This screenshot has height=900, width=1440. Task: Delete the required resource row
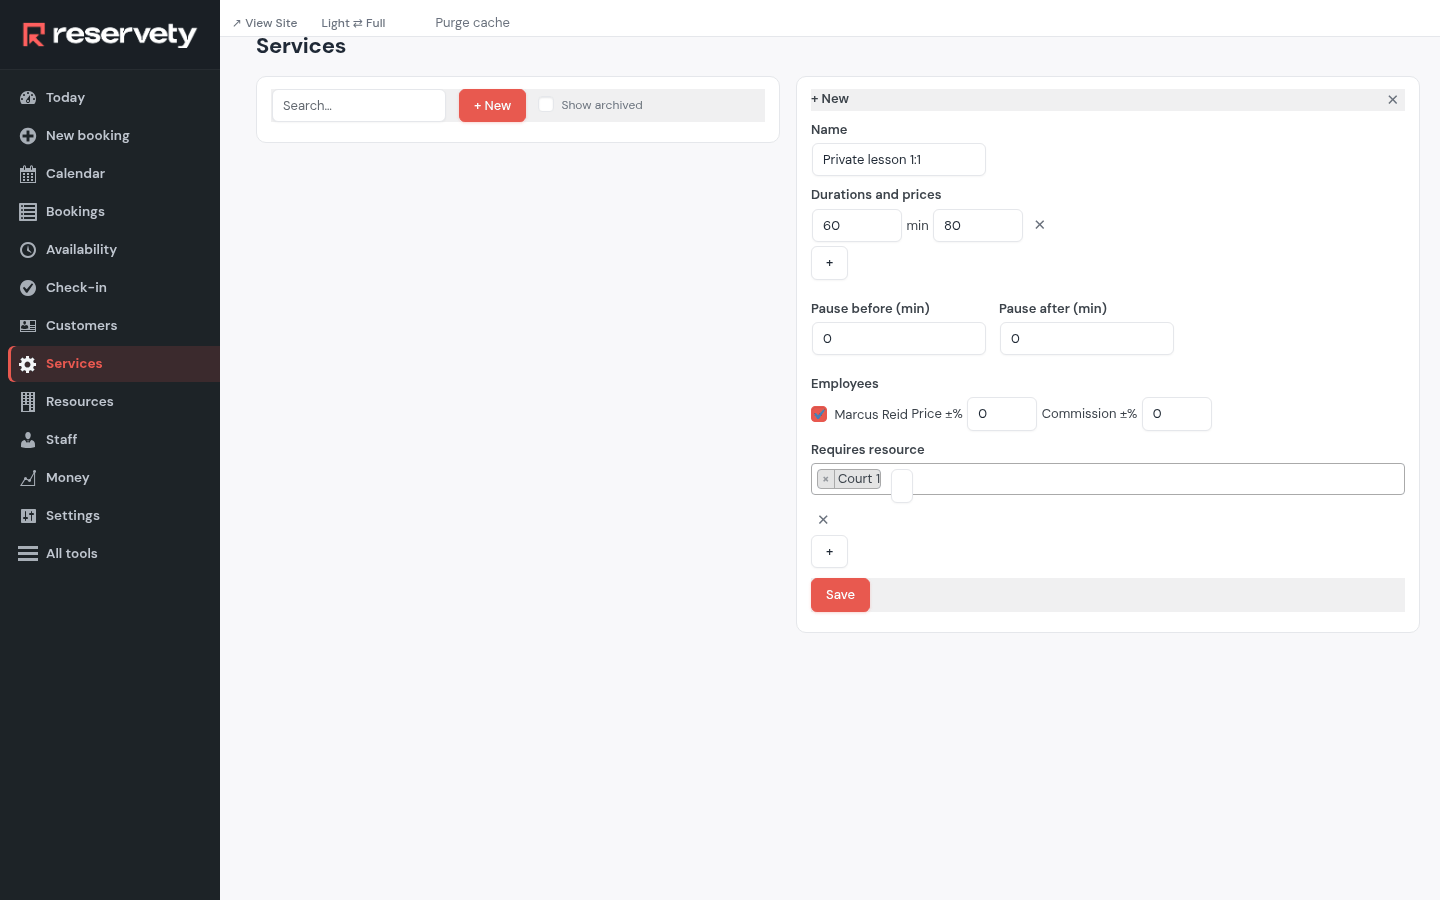tap(823, 520)
